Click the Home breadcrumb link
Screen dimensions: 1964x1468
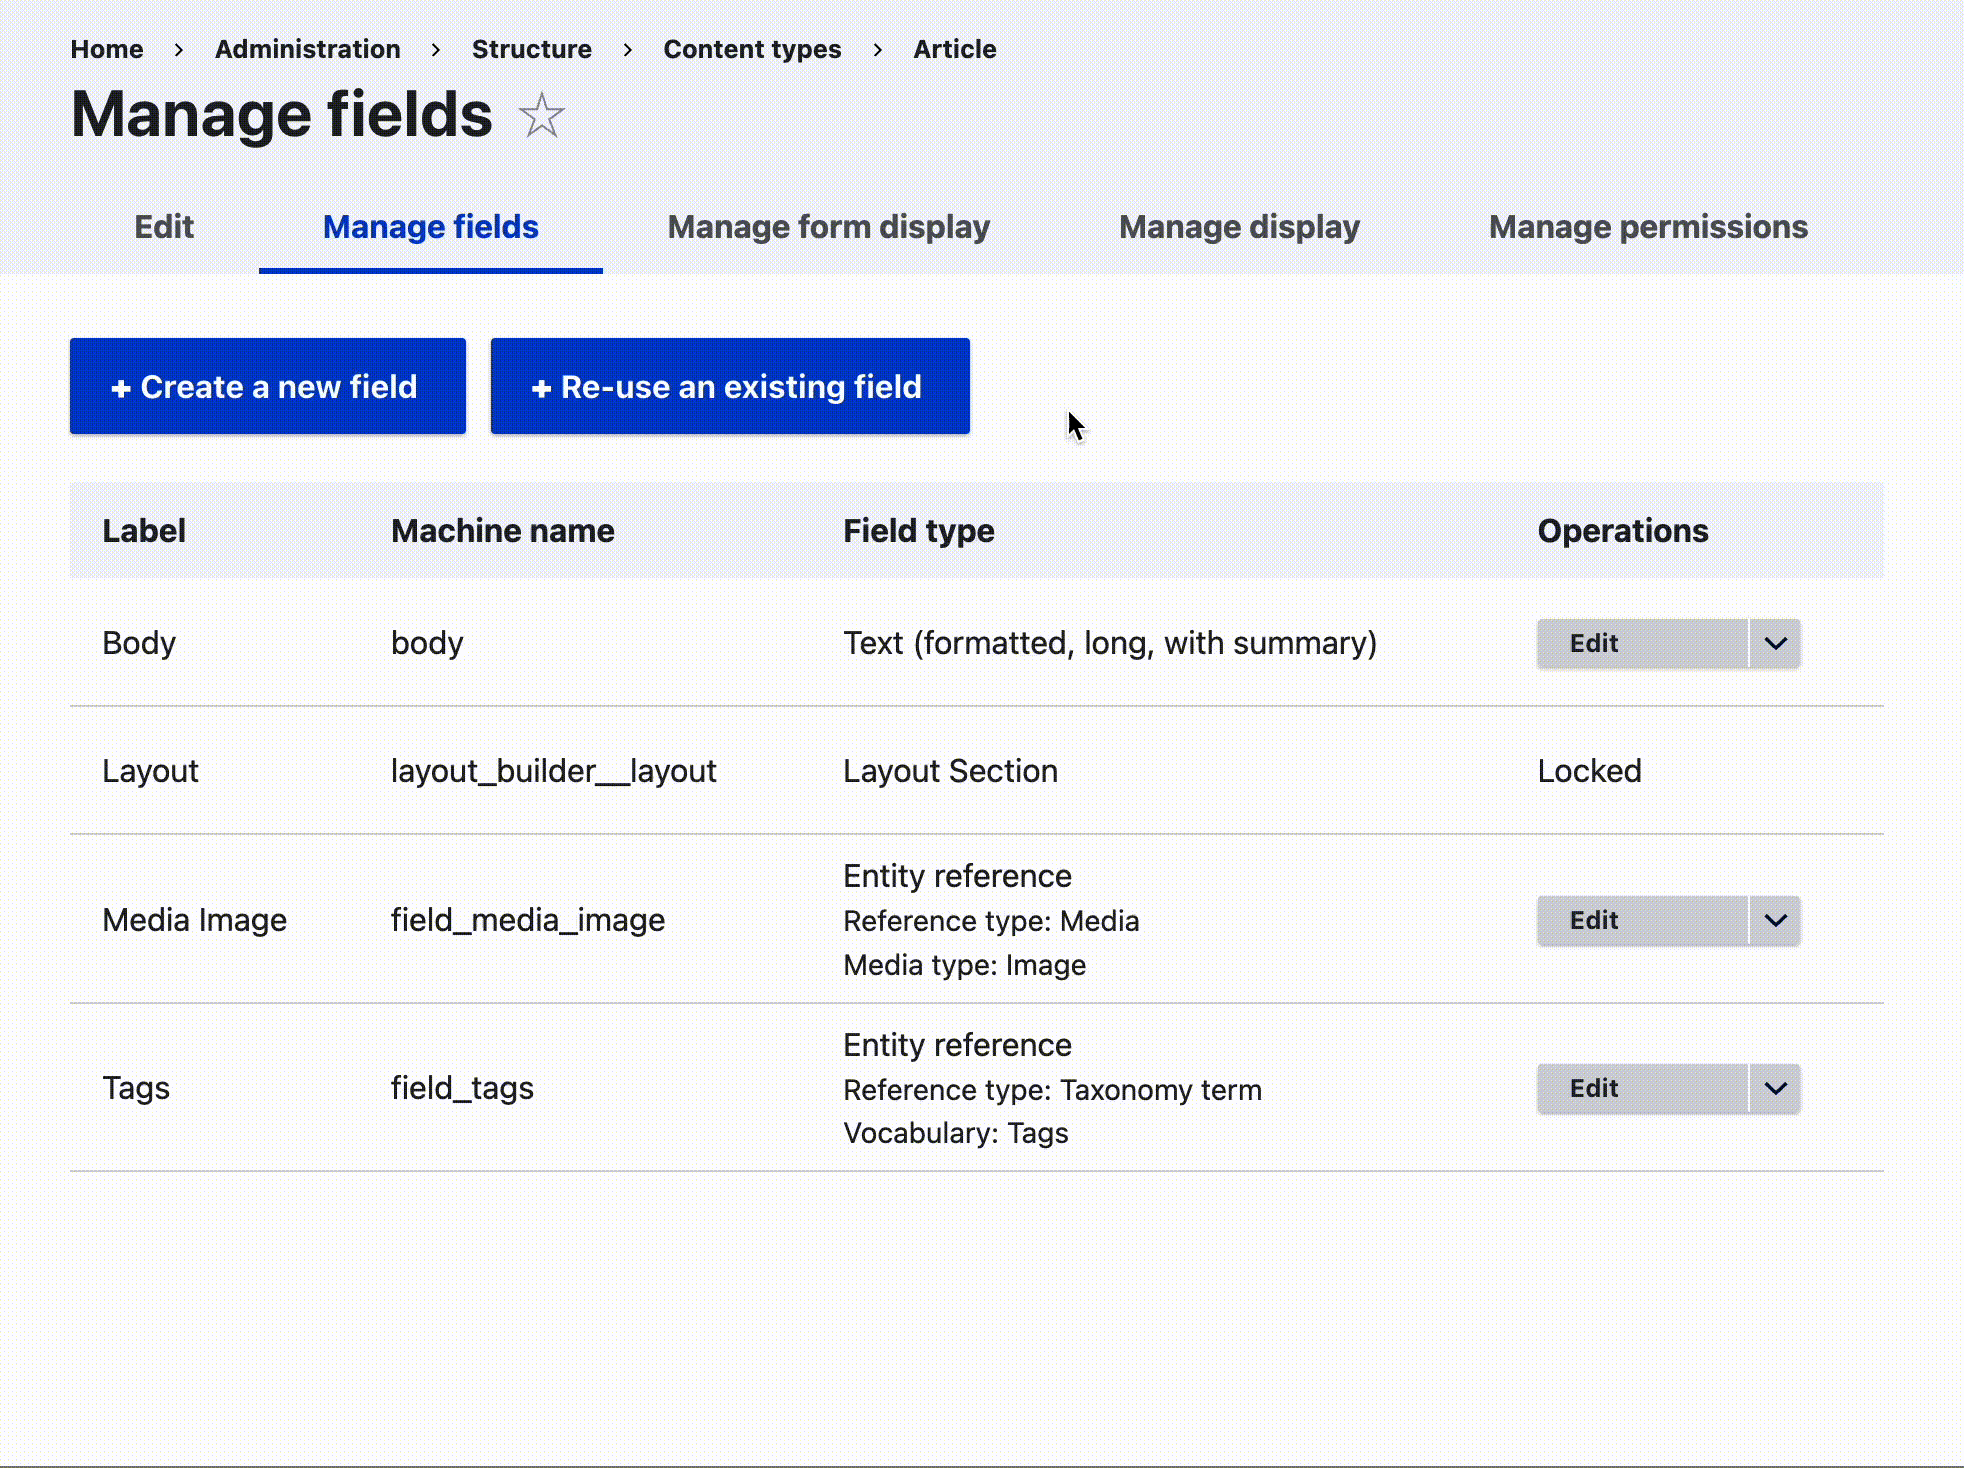pyautogui.click(x=107, y=49)
